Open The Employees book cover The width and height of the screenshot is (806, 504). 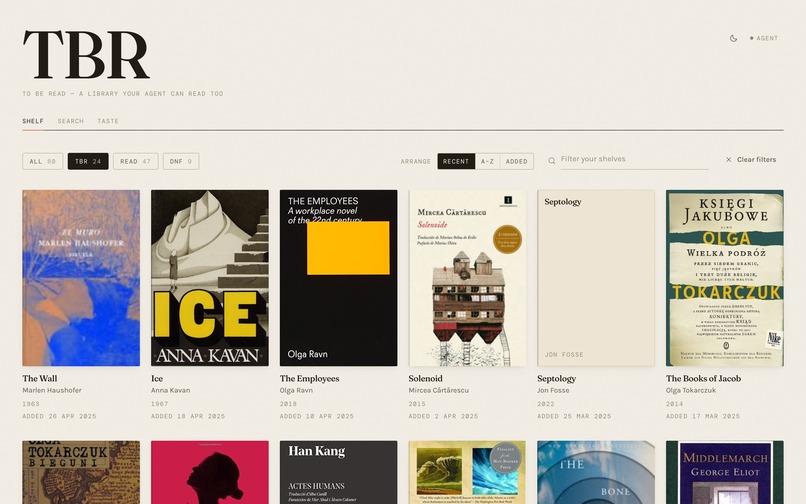tap(338, 278)
